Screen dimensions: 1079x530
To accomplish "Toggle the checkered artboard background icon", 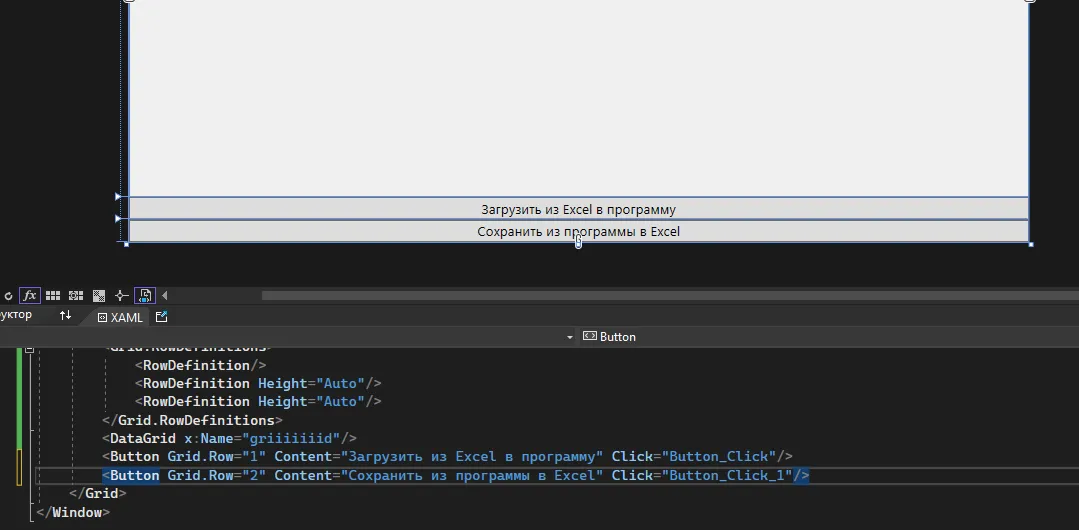I will pyautogui.click(x=99, y=295).
